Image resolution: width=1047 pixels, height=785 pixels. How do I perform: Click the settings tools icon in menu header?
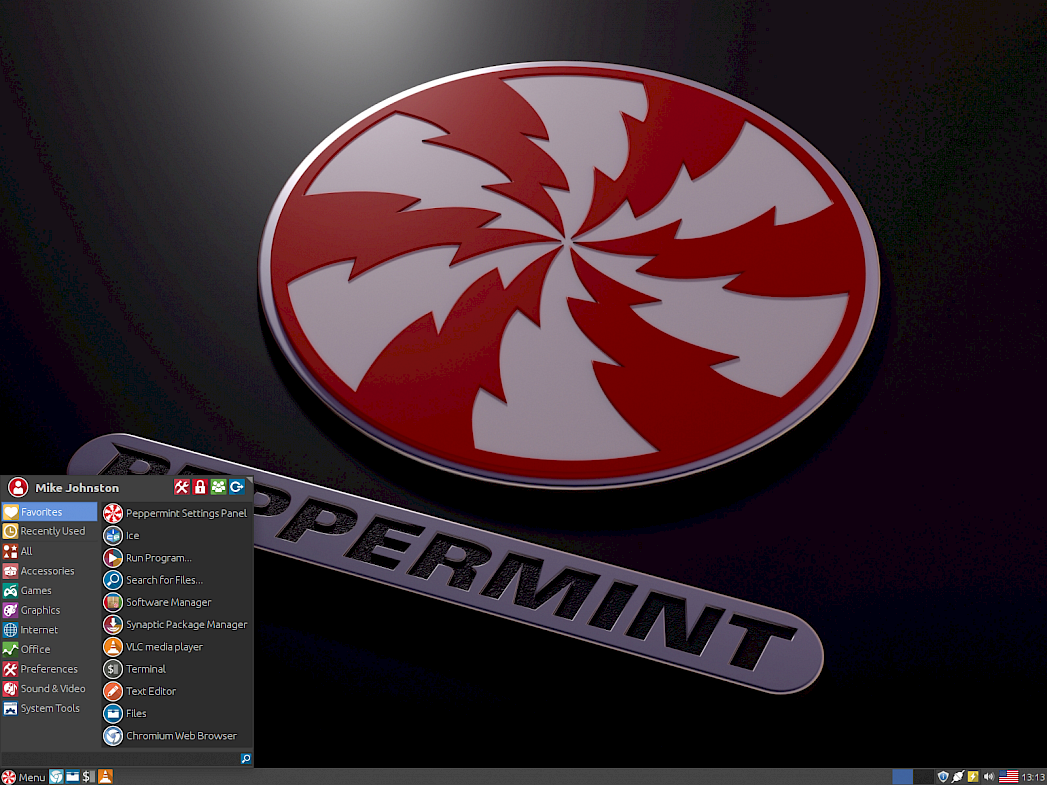click(182, 487)
